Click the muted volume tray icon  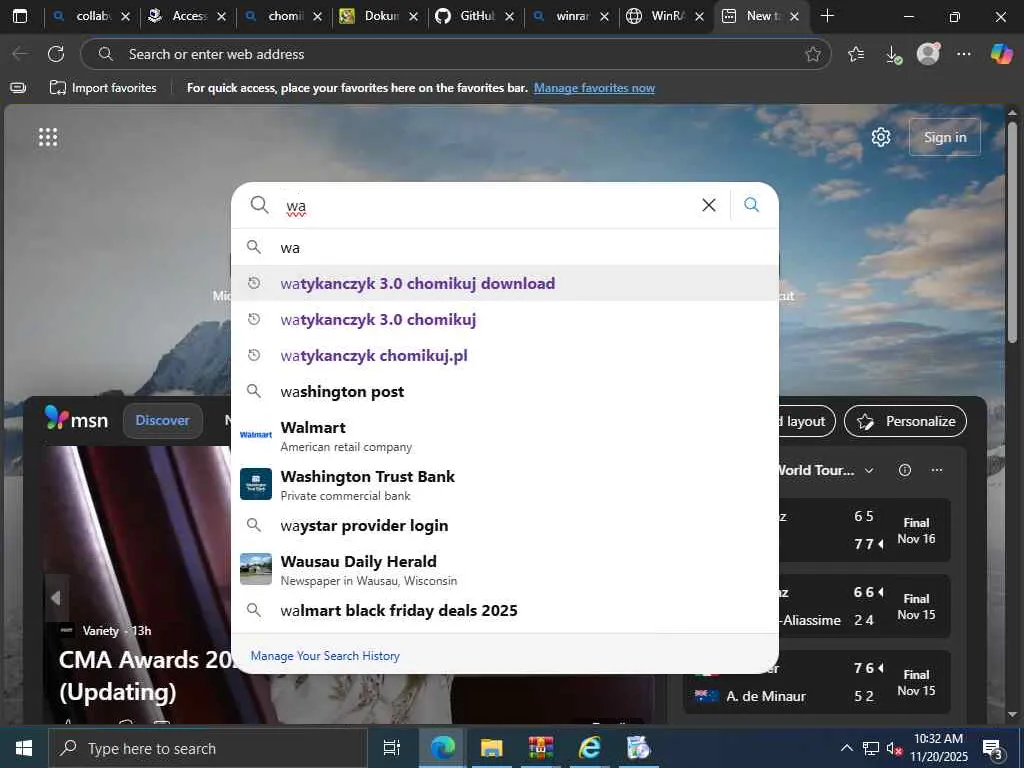click(x=893, y=748)
